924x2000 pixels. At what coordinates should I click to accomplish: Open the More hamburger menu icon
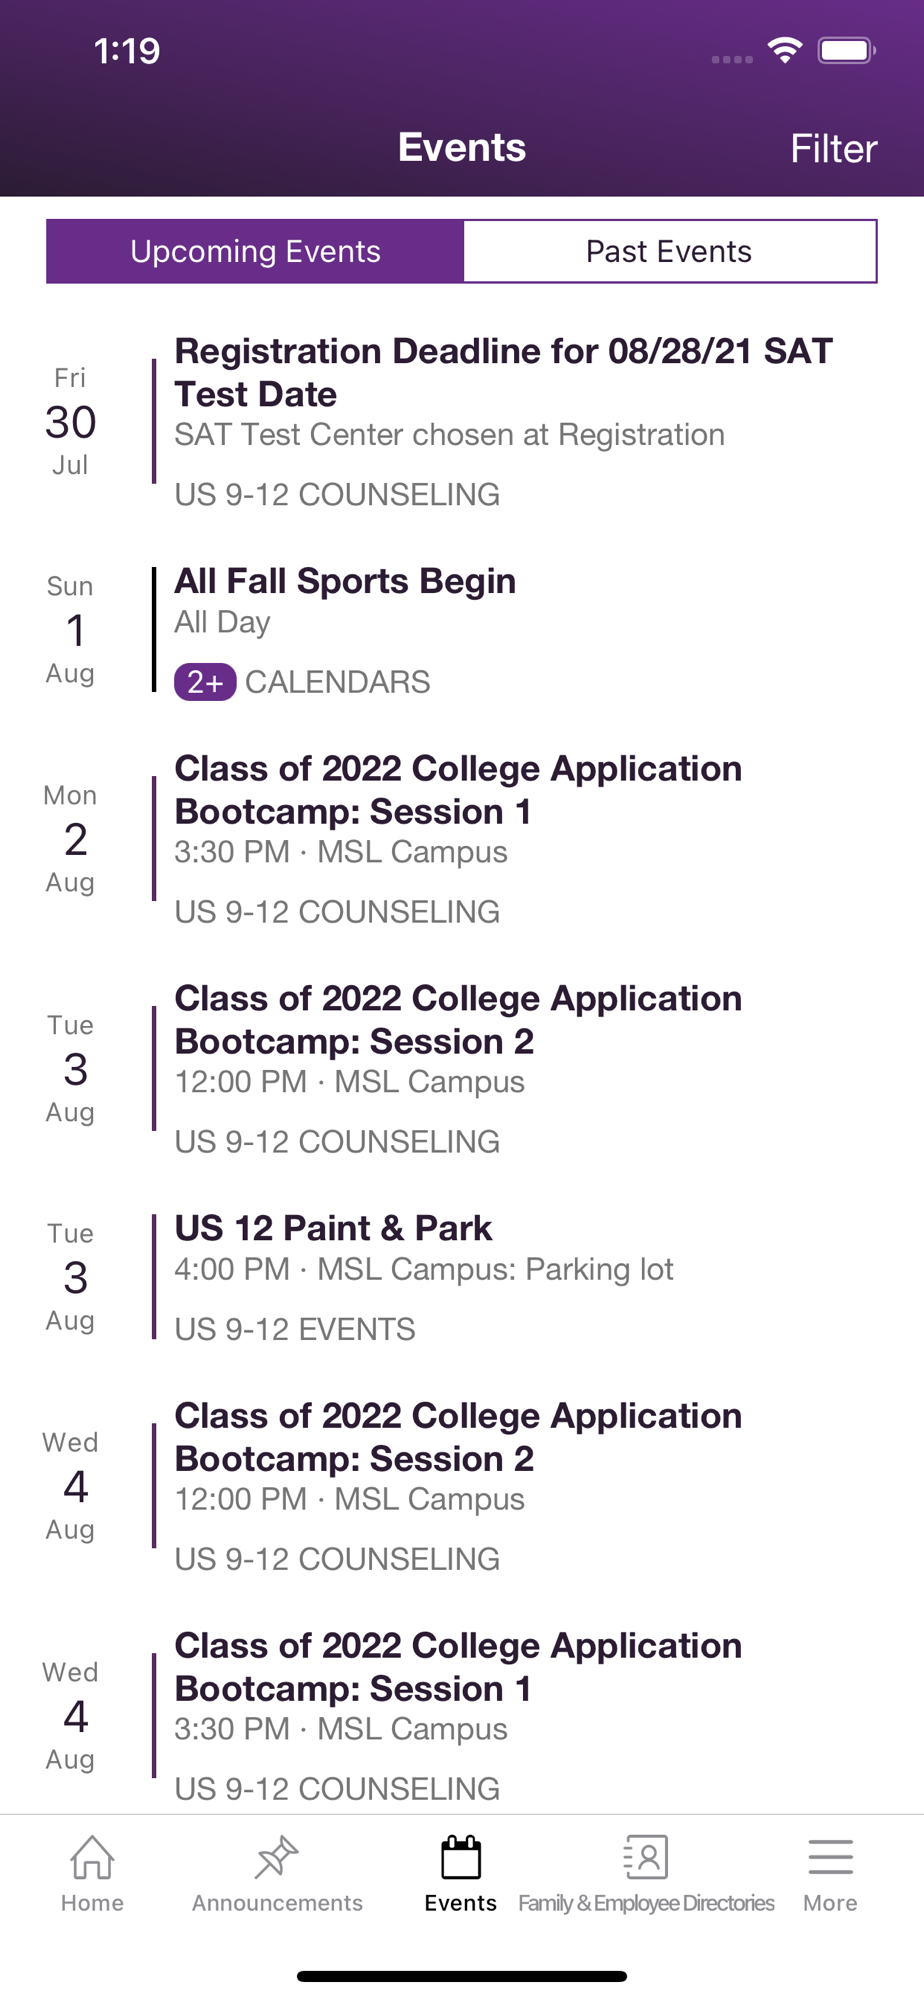coord(830,1858)
